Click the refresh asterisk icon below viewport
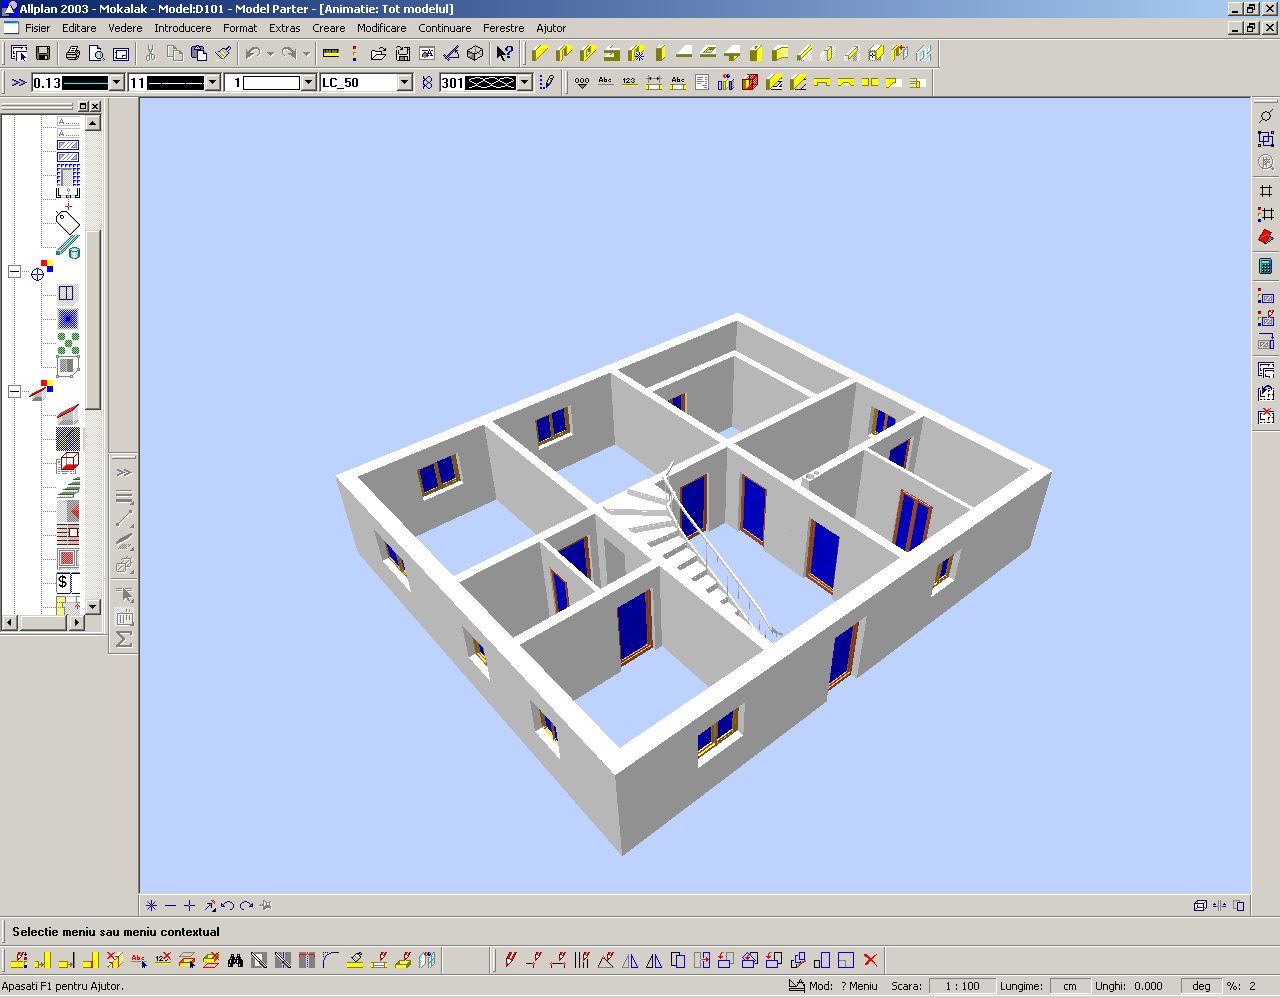 click(x=151, y=906)
